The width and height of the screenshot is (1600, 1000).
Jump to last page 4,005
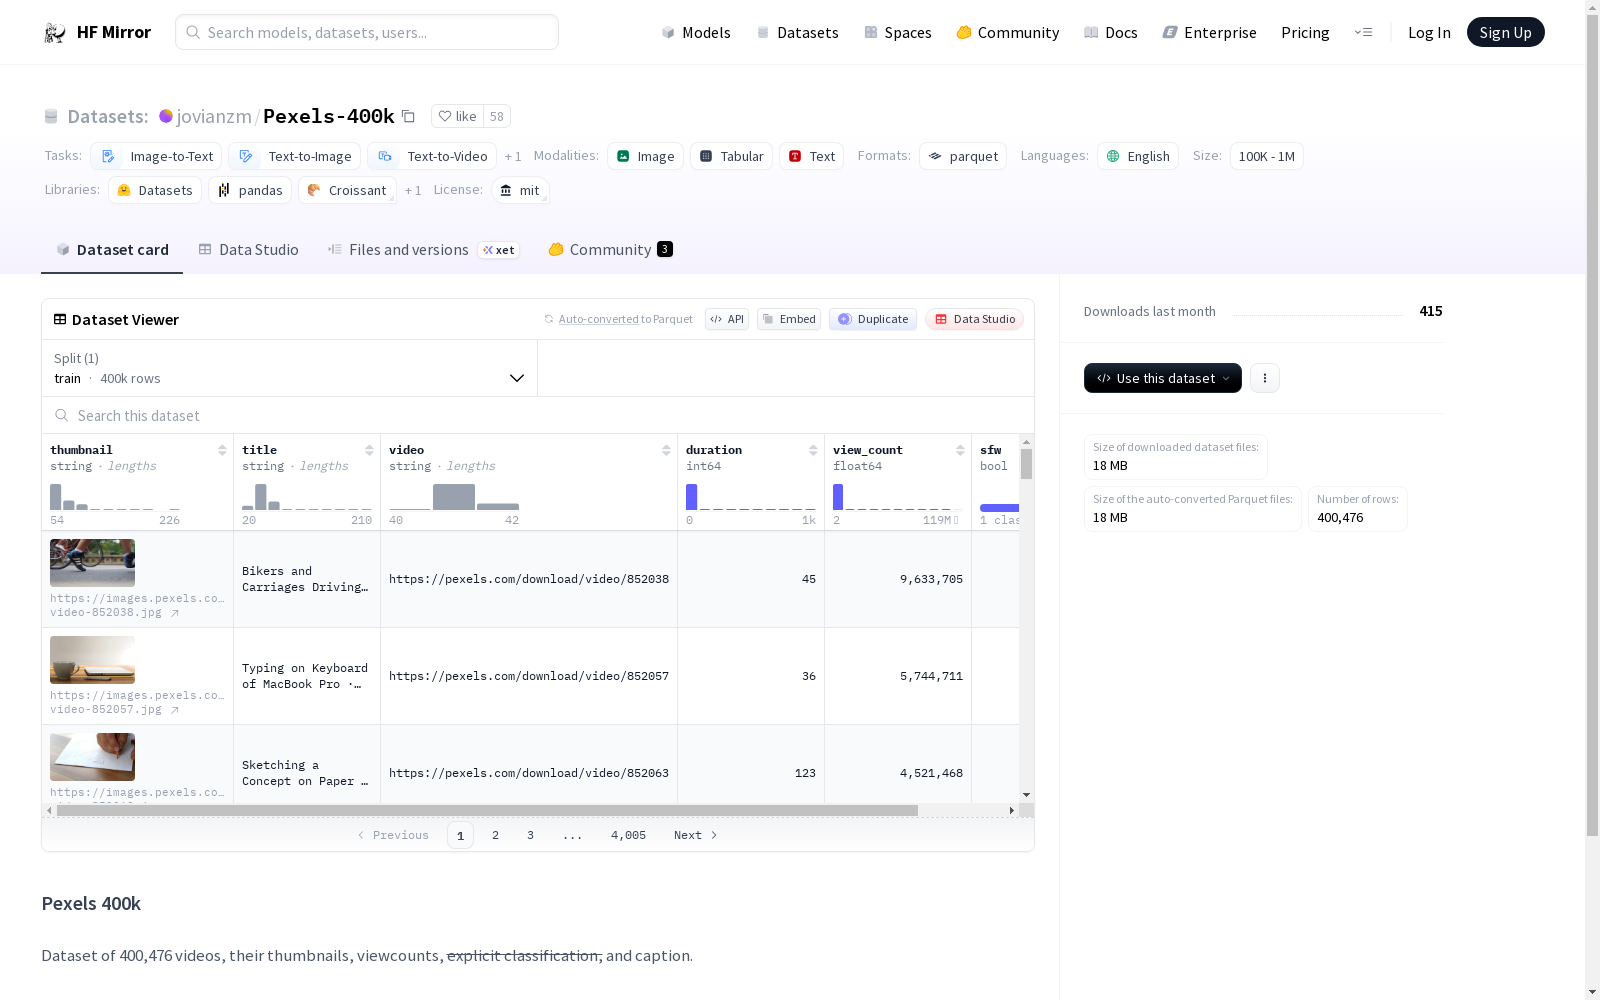(628, 835)
